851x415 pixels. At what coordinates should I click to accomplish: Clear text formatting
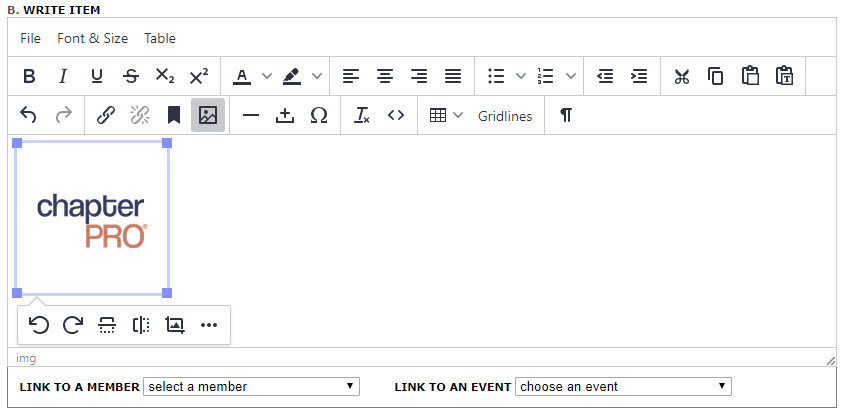click(x=361, y=116)
